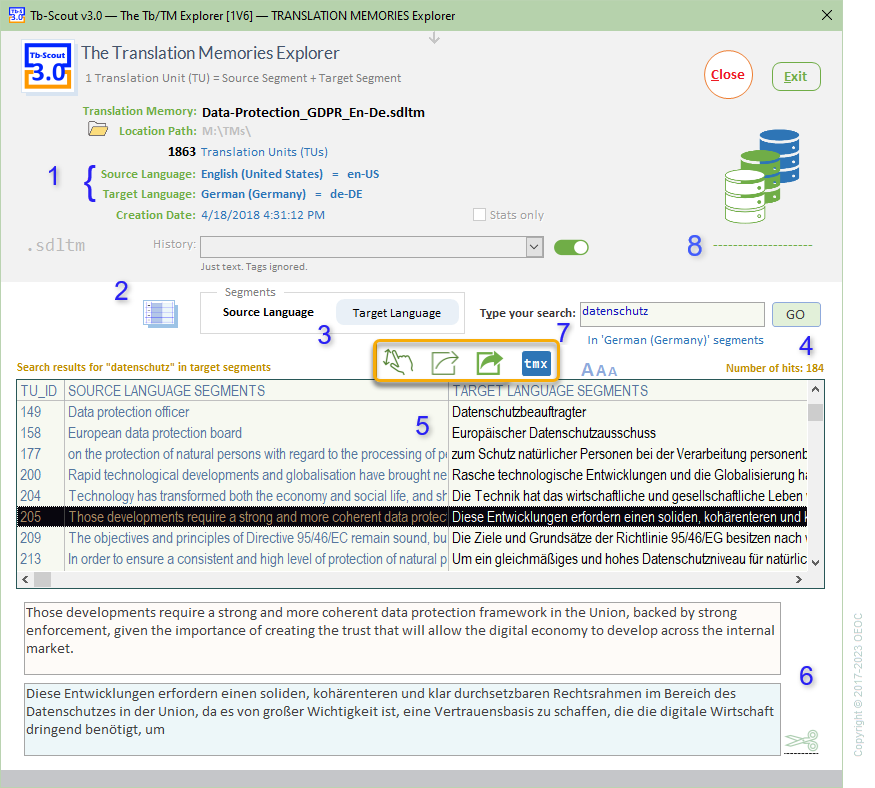Click the green database stack icon
Screen dimensions: 875x788
pos(763,178)
